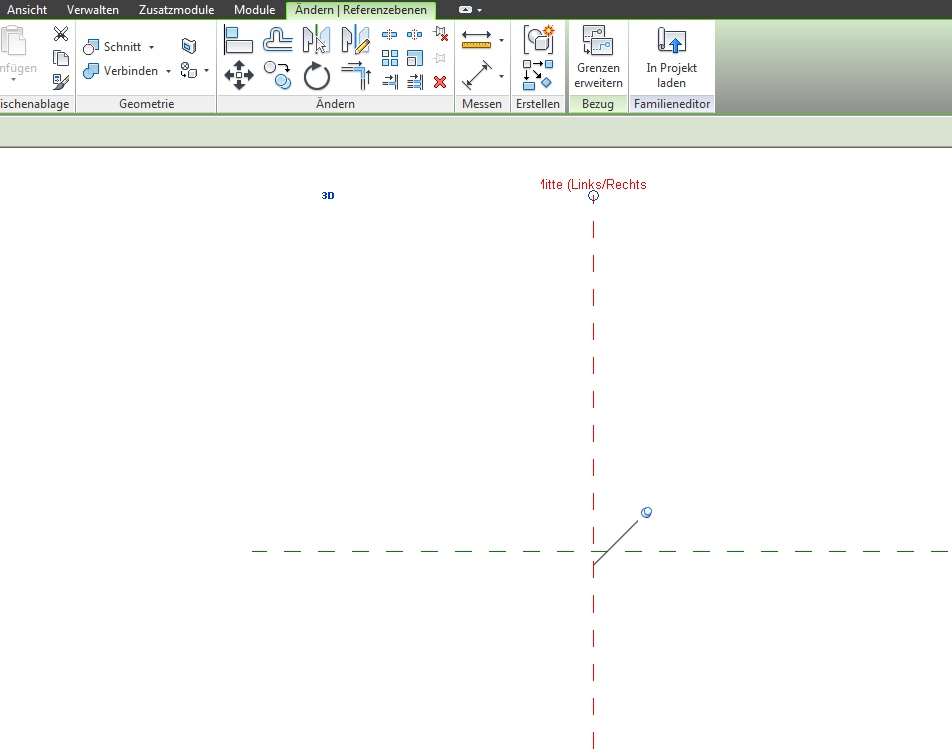Switch to the Zusatzmodule tab
The height and width of the screenshot is (749, 952).
tap(177, 10)
